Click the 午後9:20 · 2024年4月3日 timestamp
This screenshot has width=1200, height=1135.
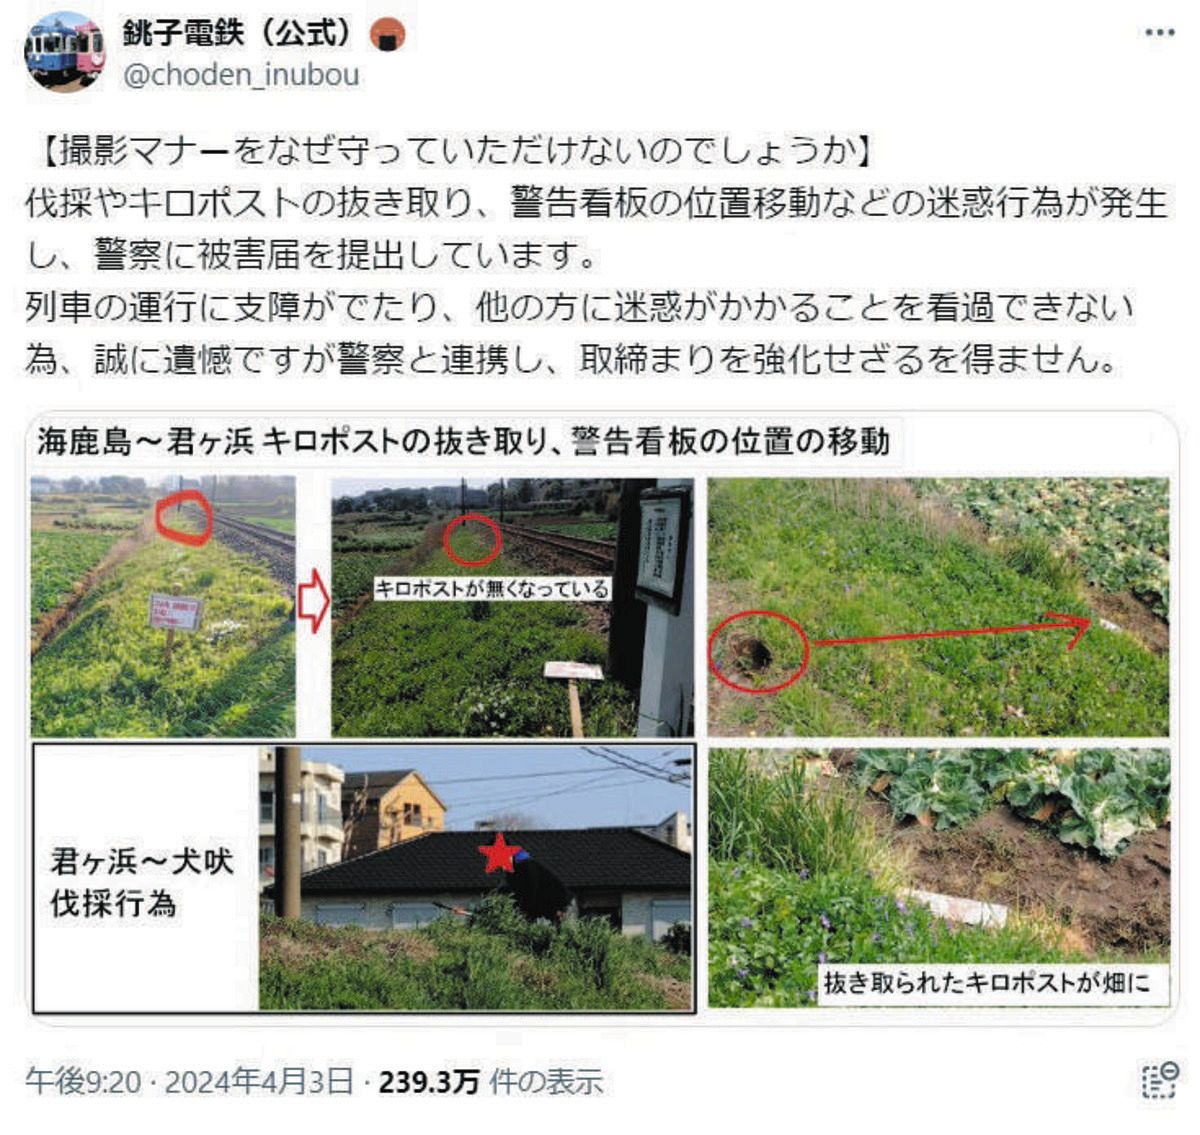tap(189, 1081)
